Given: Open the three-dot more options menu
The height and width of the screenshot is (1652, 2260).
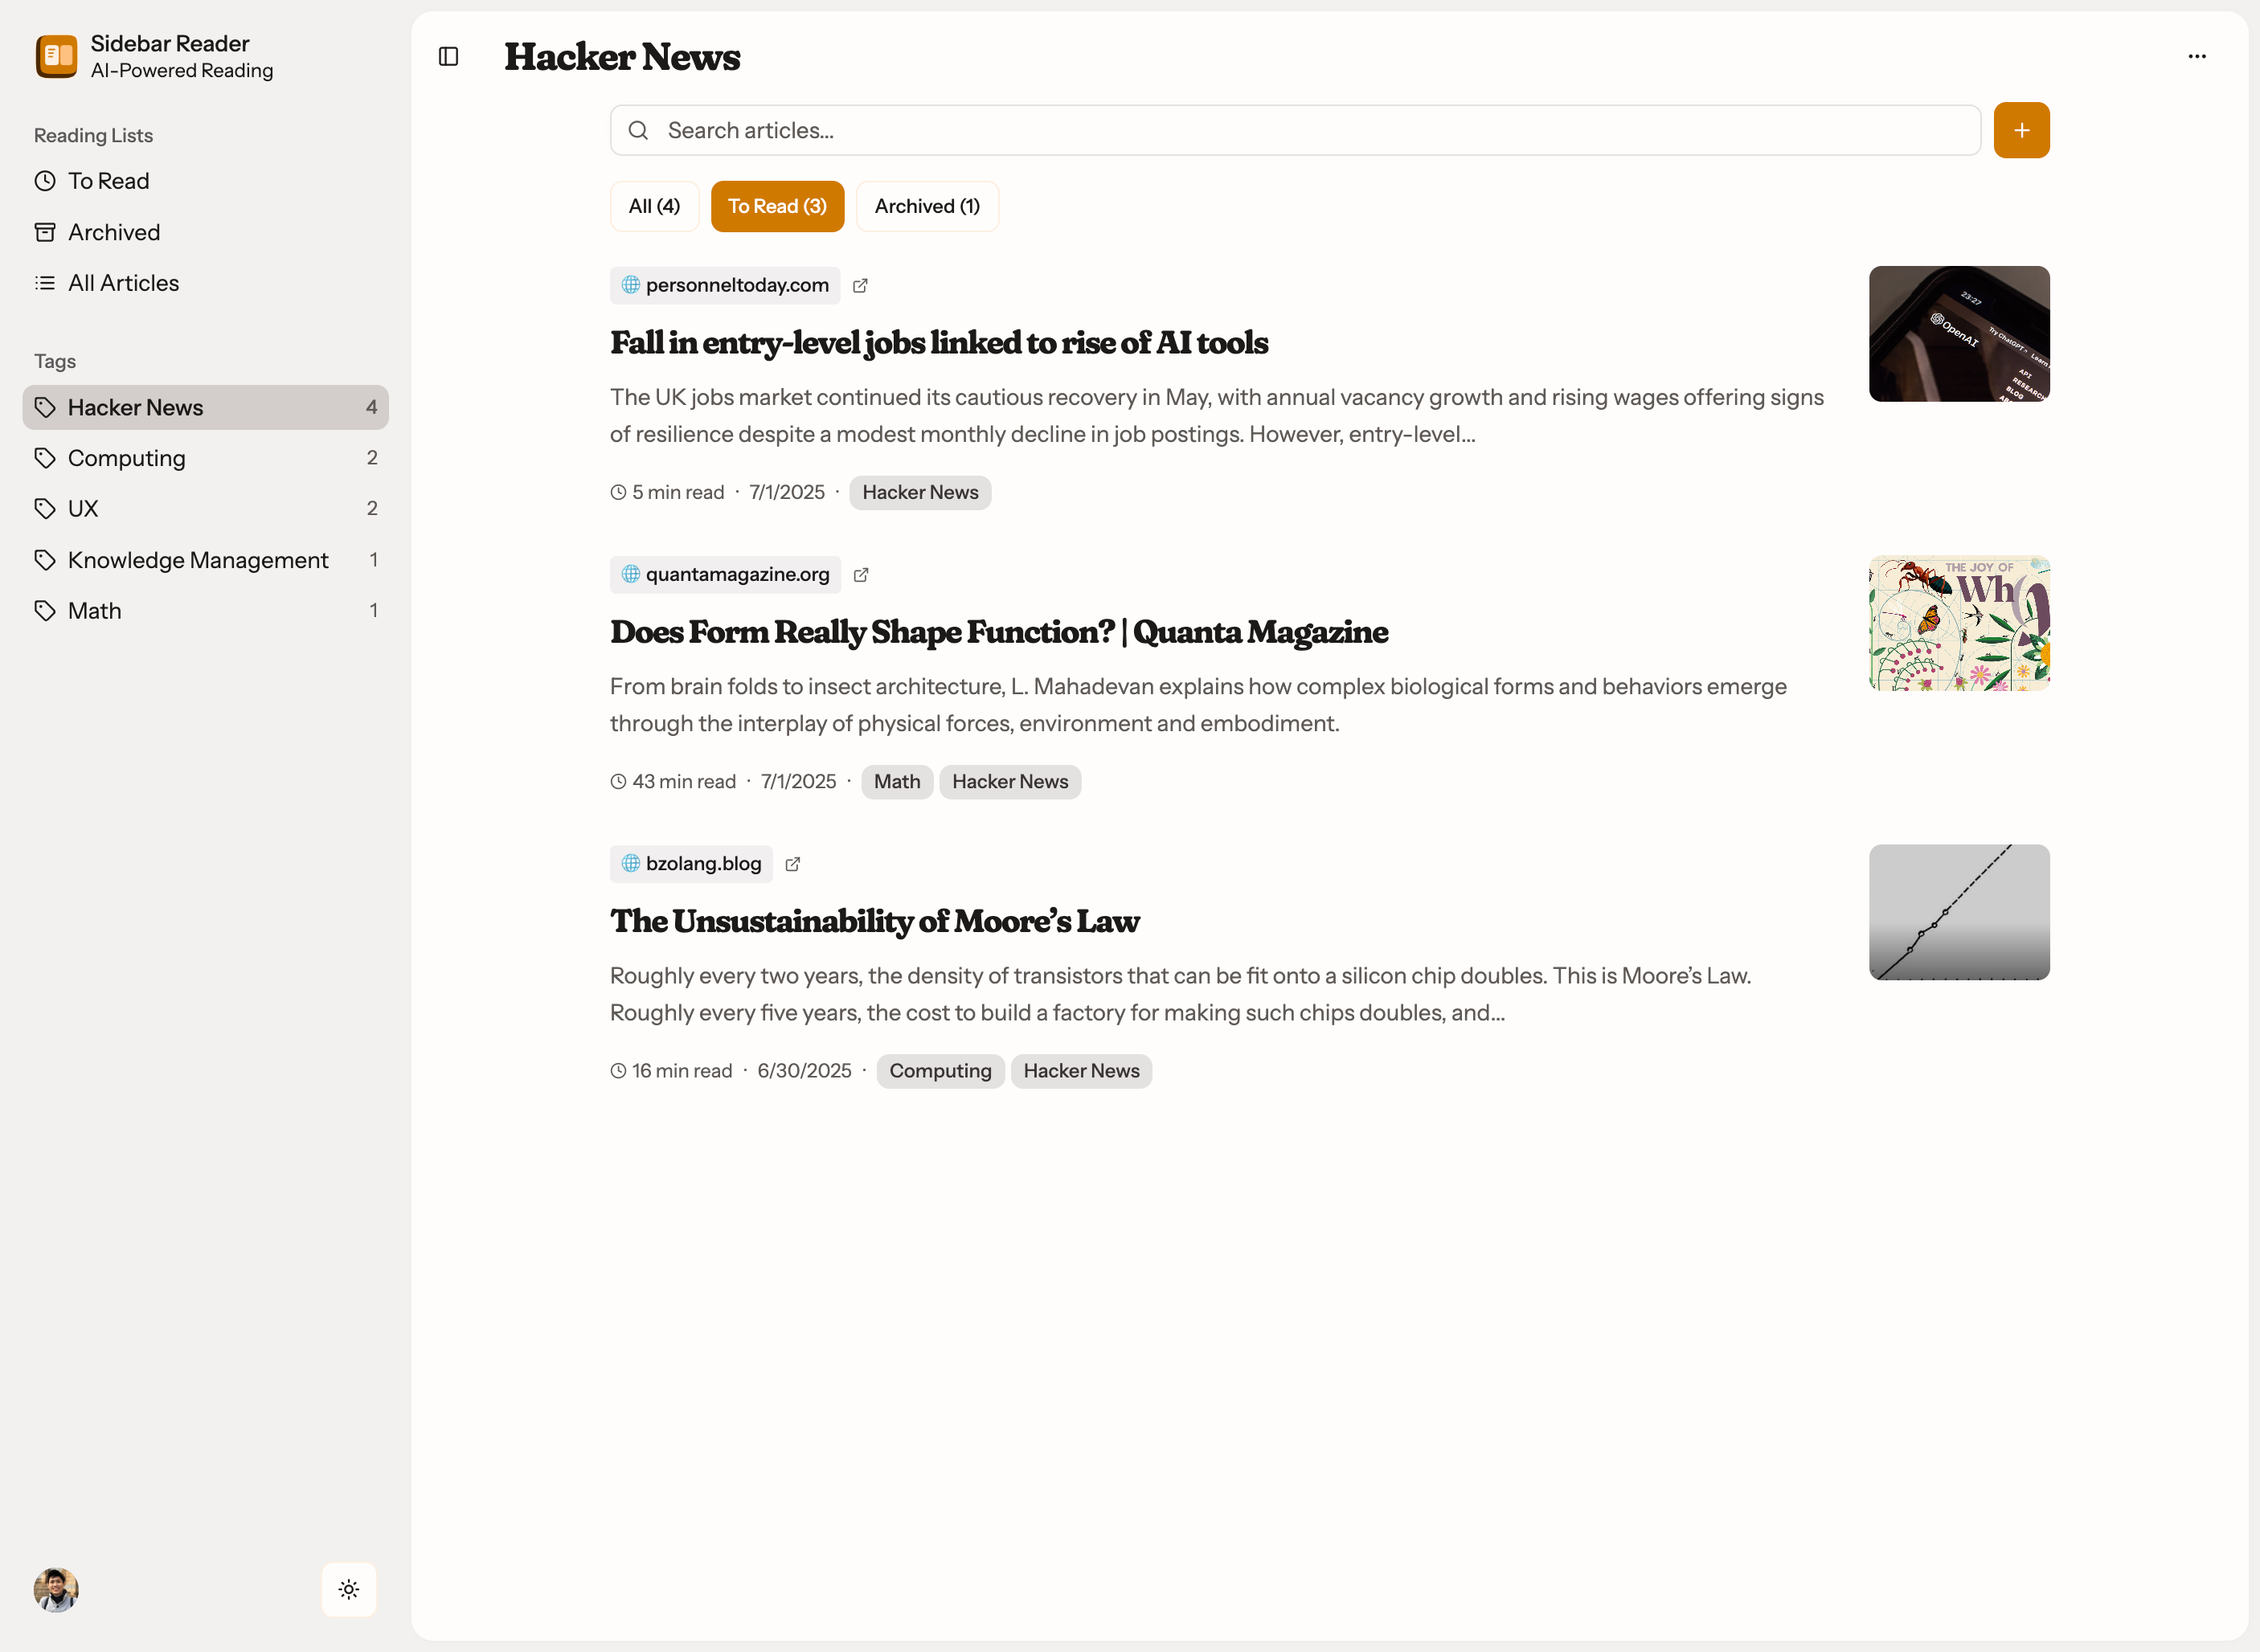Looking at the screenshot, I should (2196, 57).
